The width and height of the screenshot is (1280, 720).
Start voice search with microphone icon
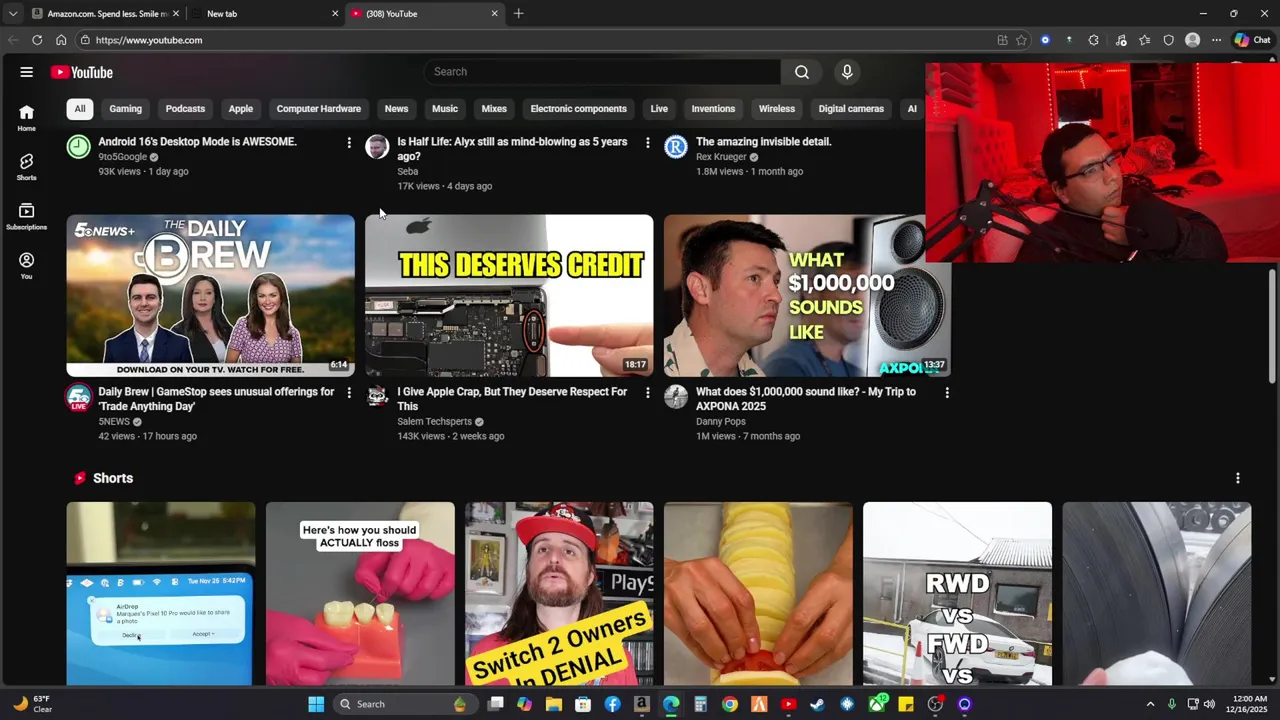847,72
